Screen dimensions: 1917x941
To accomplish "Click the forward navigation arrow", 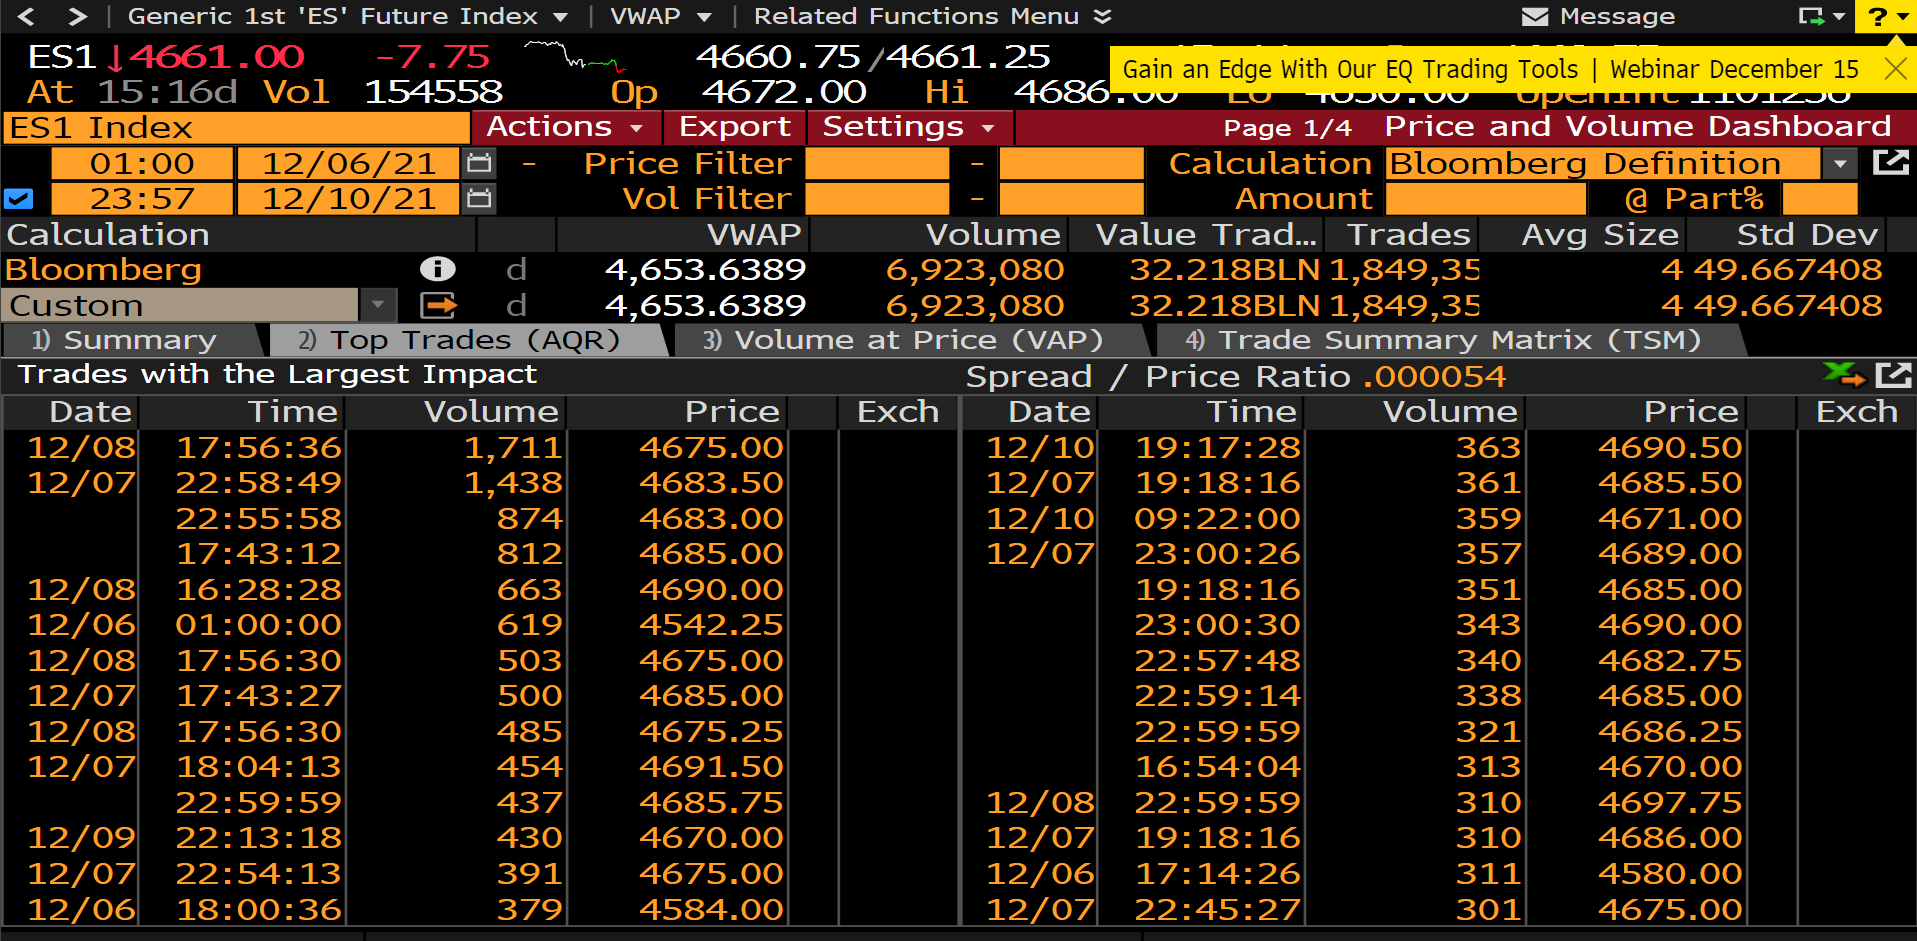I will tap(77, 16).
